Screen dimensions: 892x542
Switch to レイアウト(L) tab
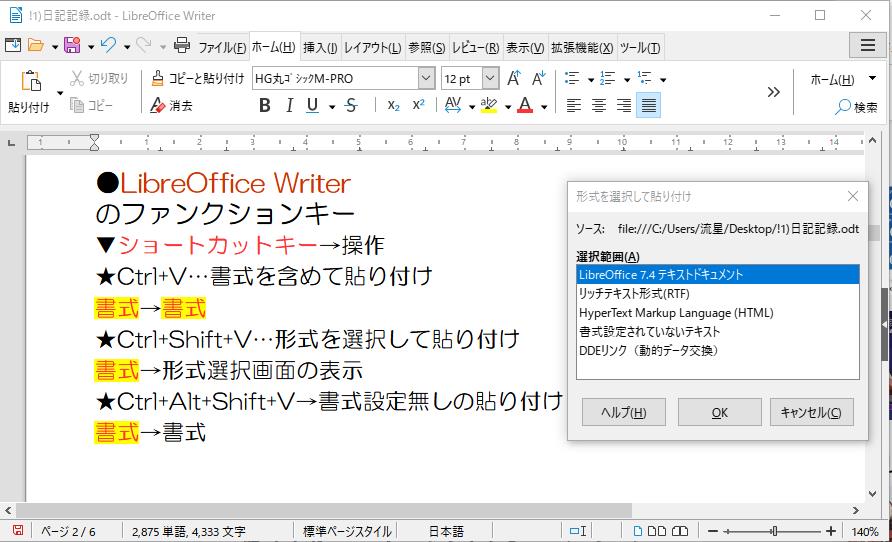[373, 47]
